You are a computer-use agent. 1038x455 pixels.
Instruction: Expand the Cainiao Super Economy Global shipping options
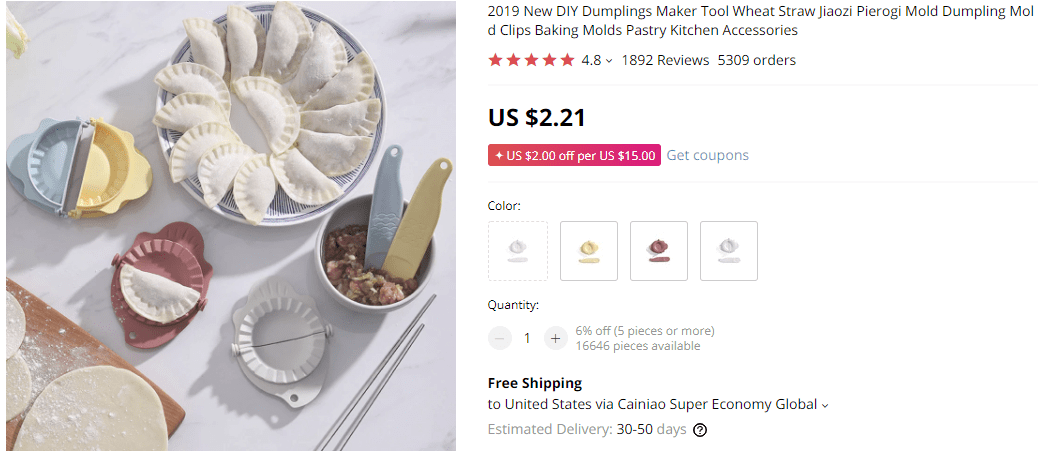(825, 405)
